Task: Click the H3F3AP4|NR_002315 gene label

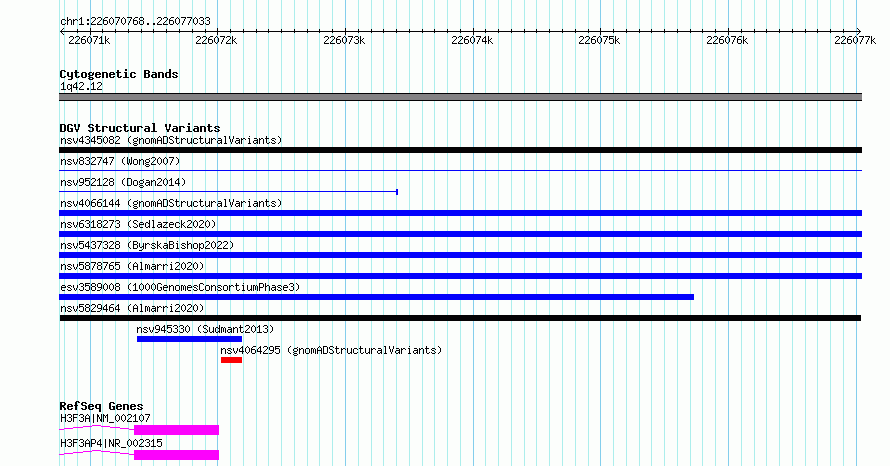Action: pyautogui.click(x=111, y=443)
